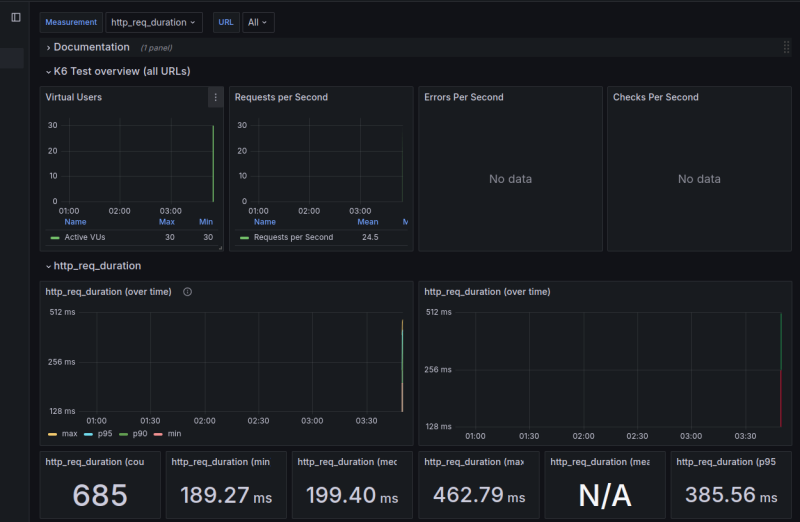The width and height of the screenshot is (800, 522).
Task: Click the Requests per Second panel title
Action: pyautogui.click(x=281, y=97)
